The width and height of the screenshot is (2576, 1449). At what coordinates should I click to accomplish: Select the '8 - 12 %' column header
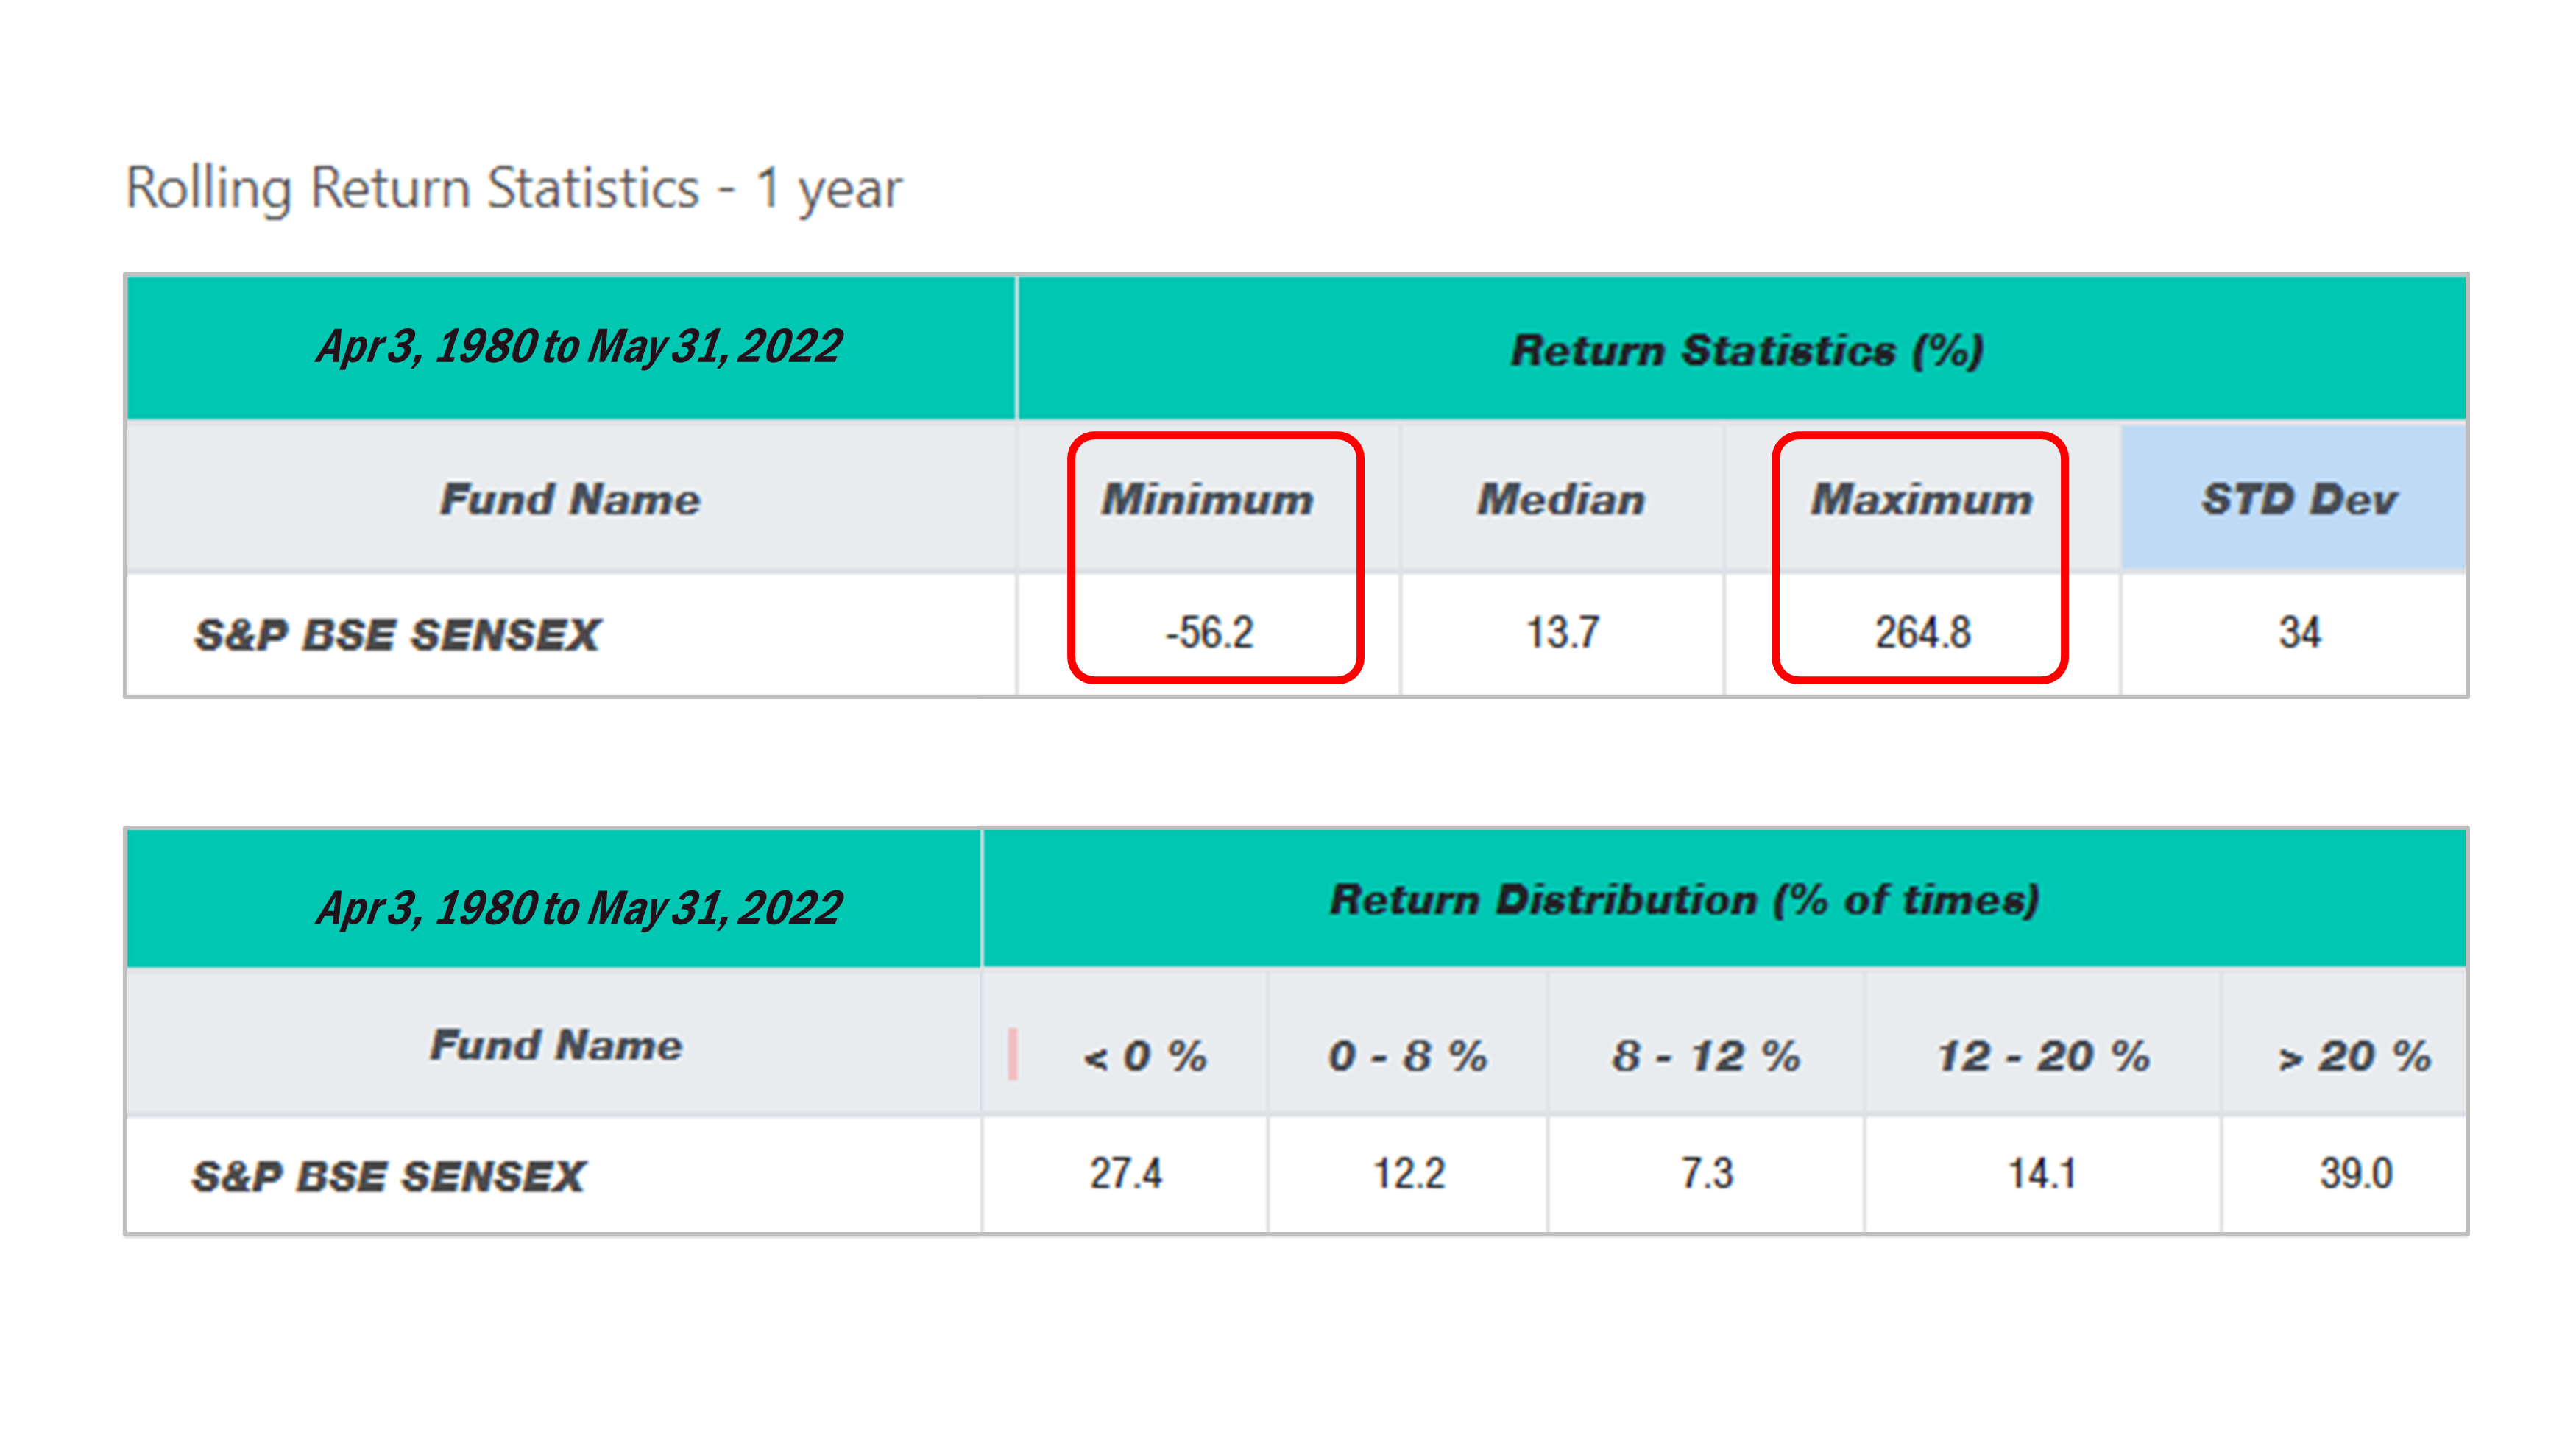pyautogui.click(x=1705, y=1057)
